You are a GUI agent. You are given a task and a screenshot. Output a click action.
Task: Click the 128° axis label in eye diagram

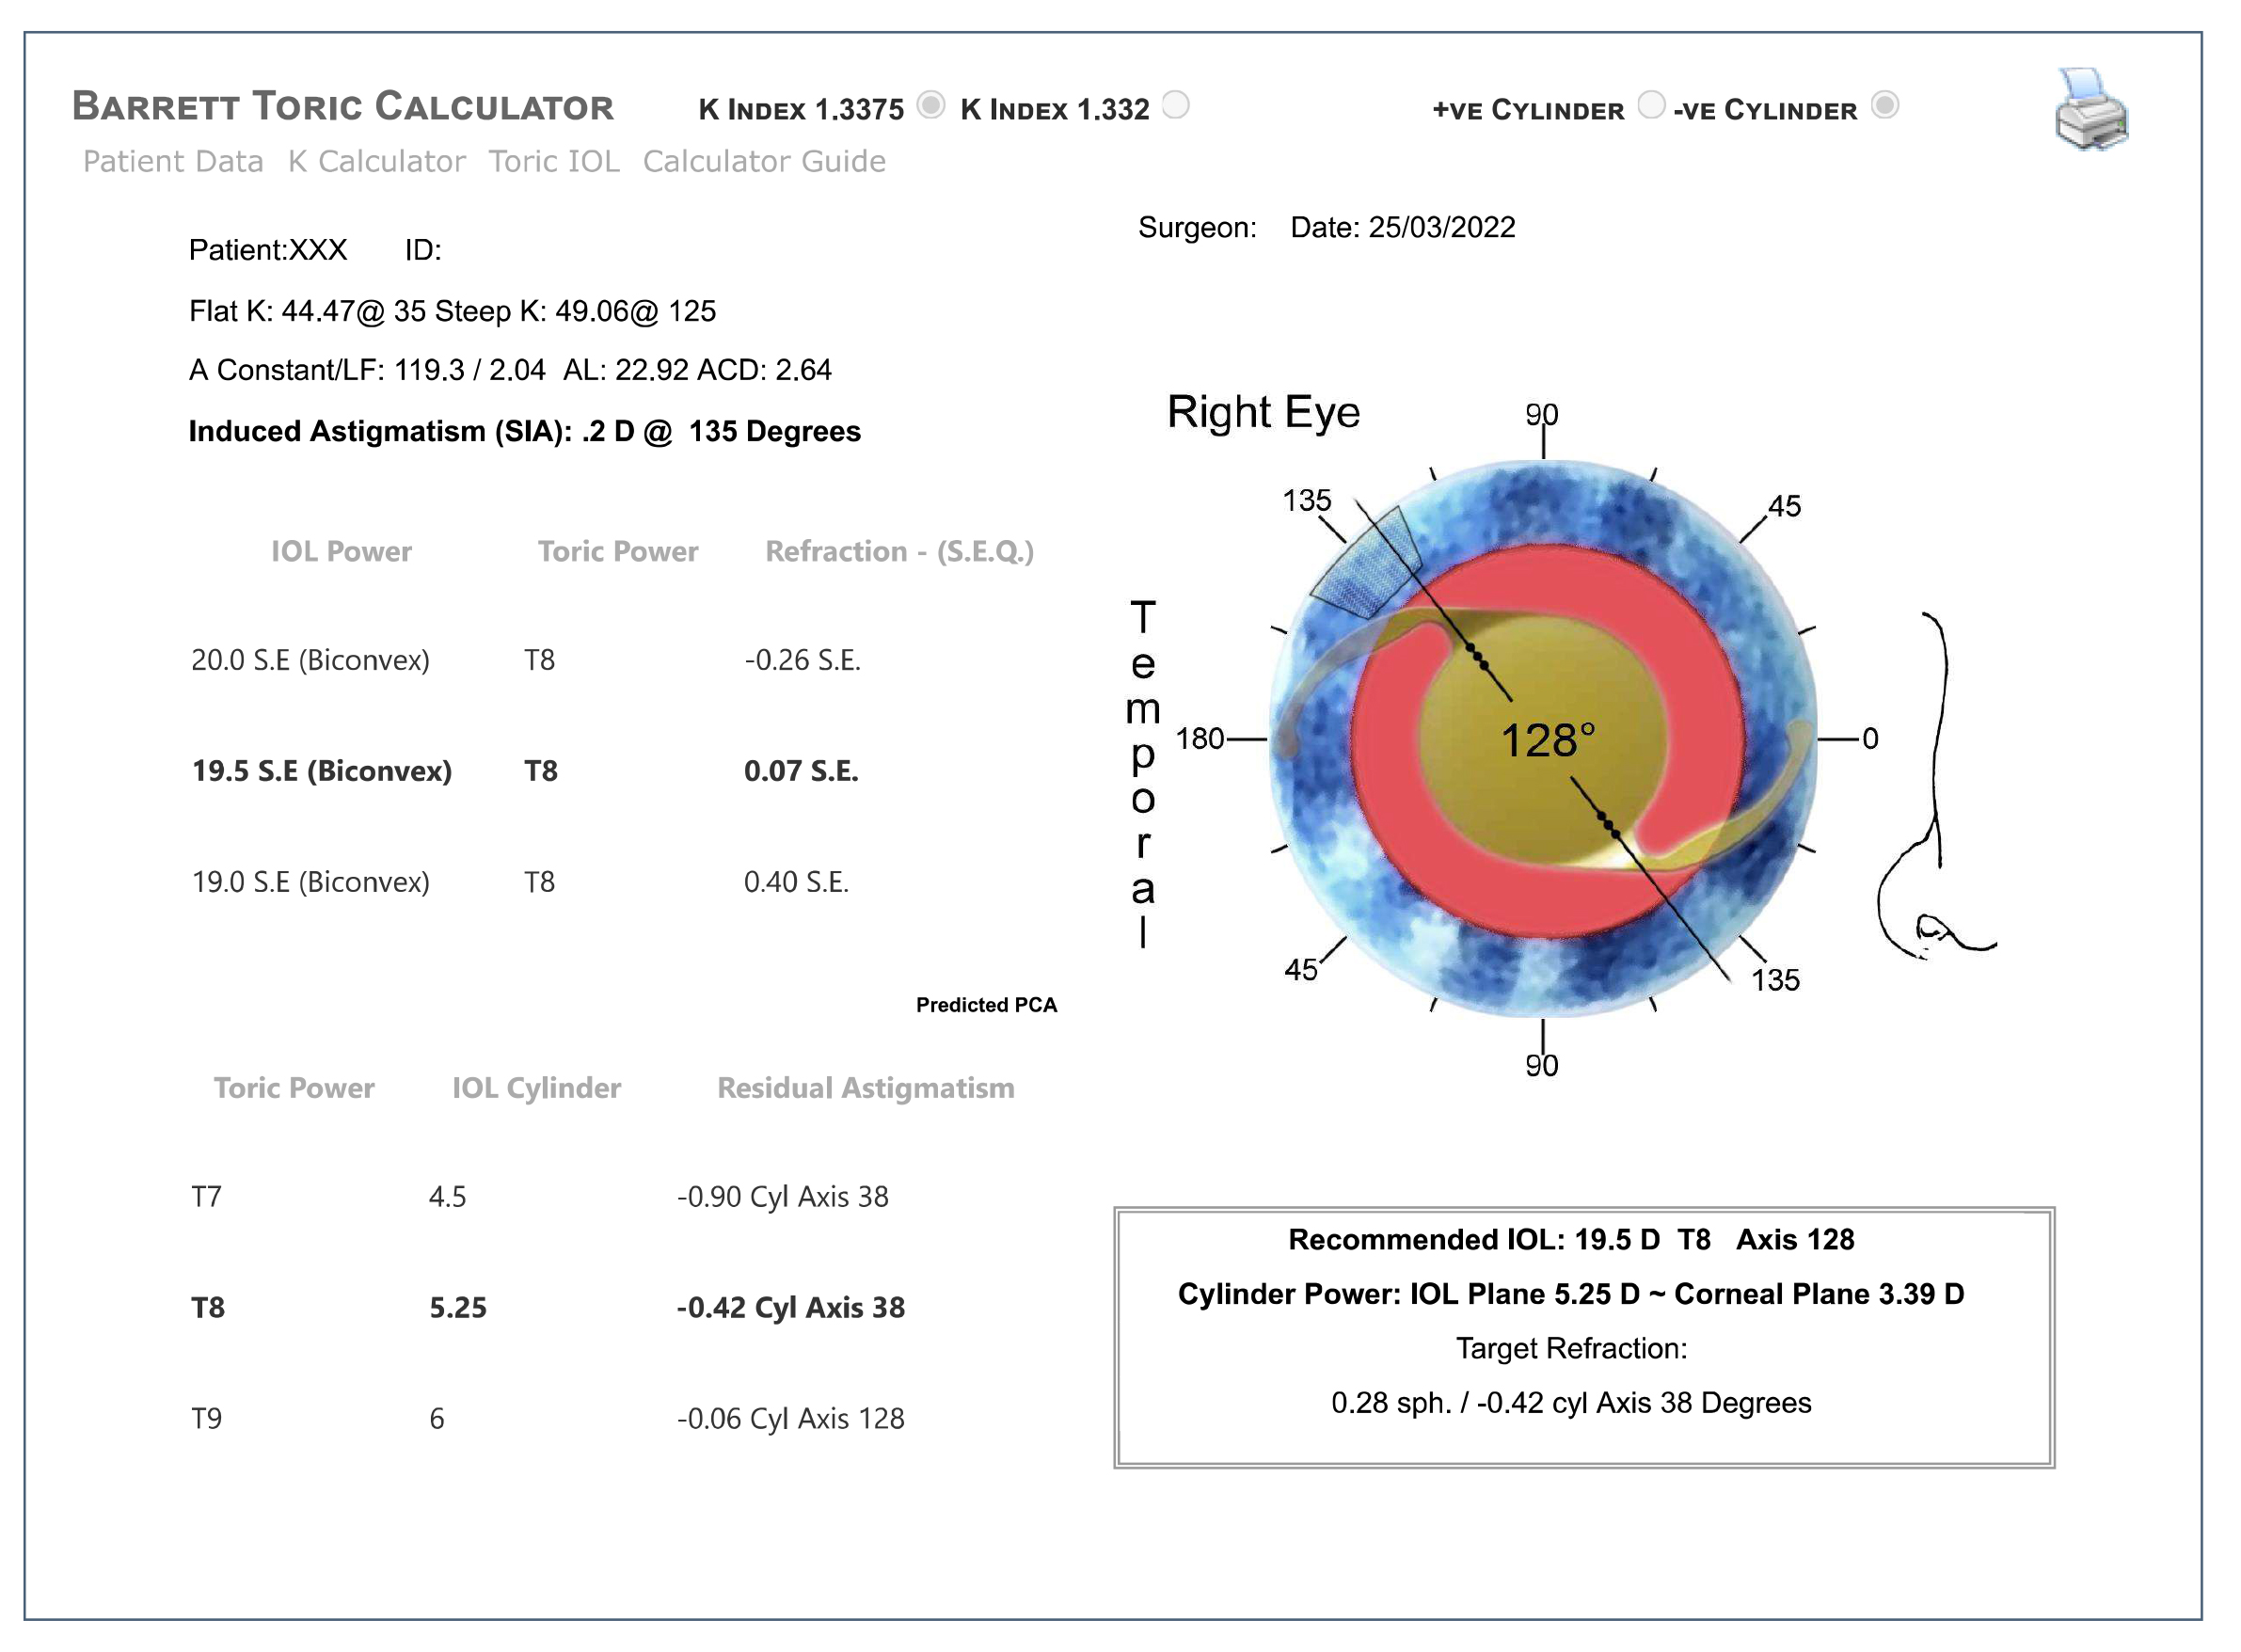click(x=1547, y=740)
